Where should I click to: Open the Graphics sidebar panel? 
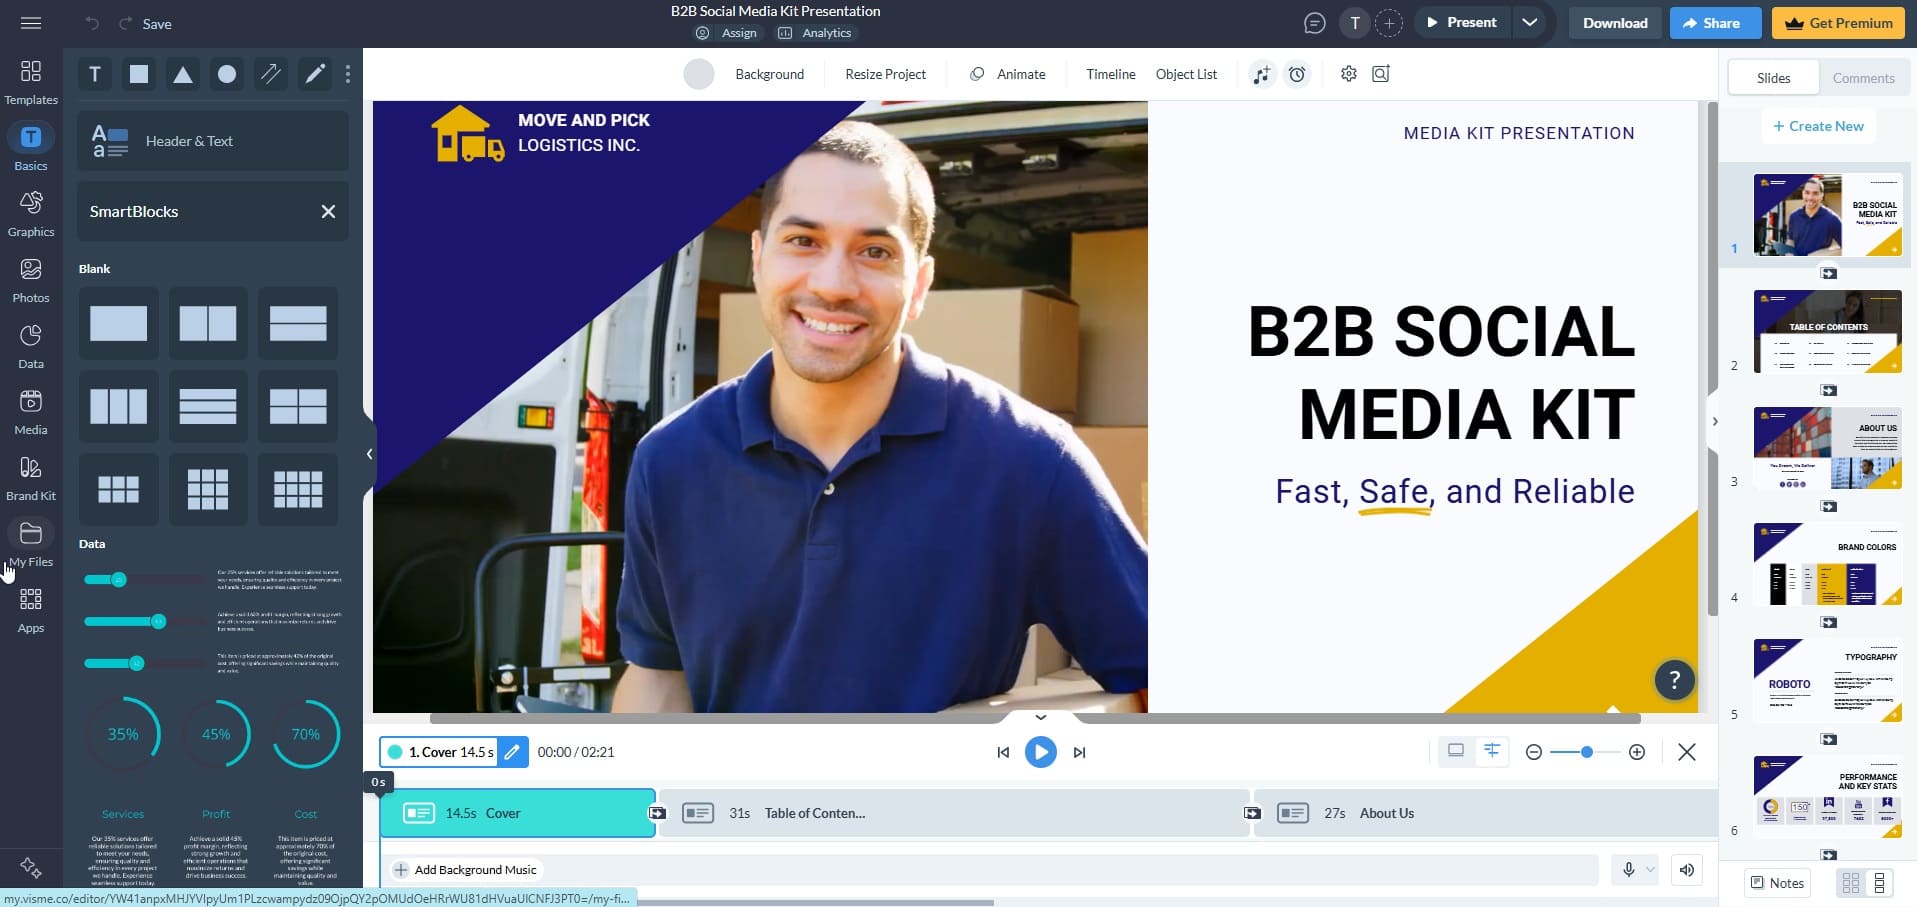pos(31,214)
